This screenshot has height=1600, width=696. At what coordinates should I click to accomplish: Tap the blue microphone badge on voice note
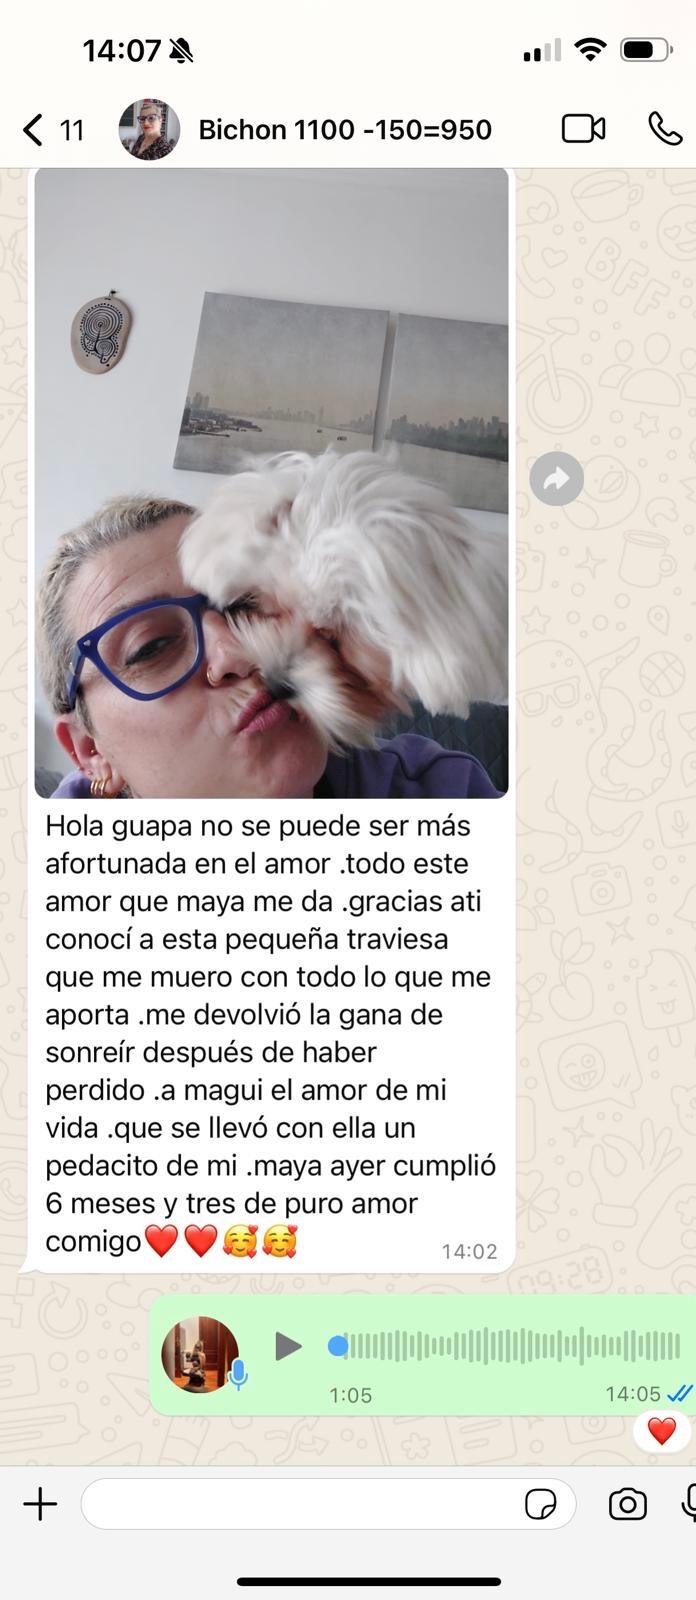238,1375
